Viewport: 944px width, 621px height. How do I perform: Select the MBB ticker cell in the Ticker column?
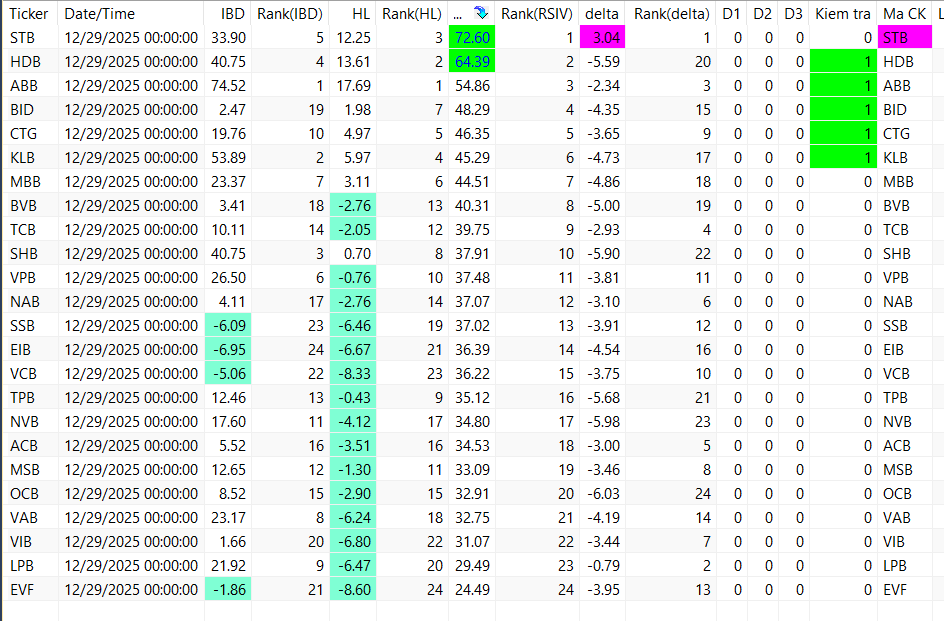30,181
